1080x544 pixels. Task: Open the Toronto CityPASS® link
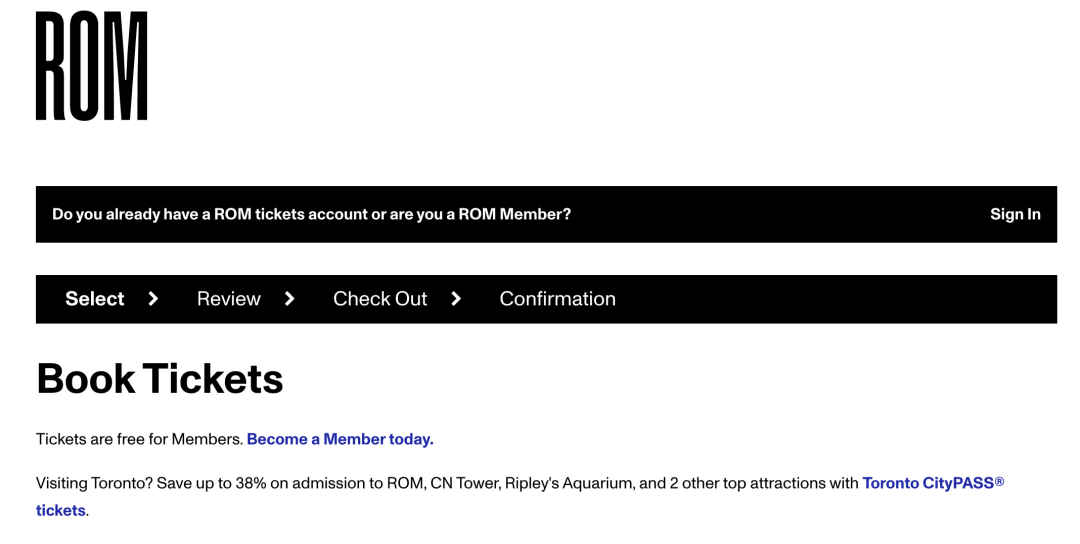[x=933, y=483]
